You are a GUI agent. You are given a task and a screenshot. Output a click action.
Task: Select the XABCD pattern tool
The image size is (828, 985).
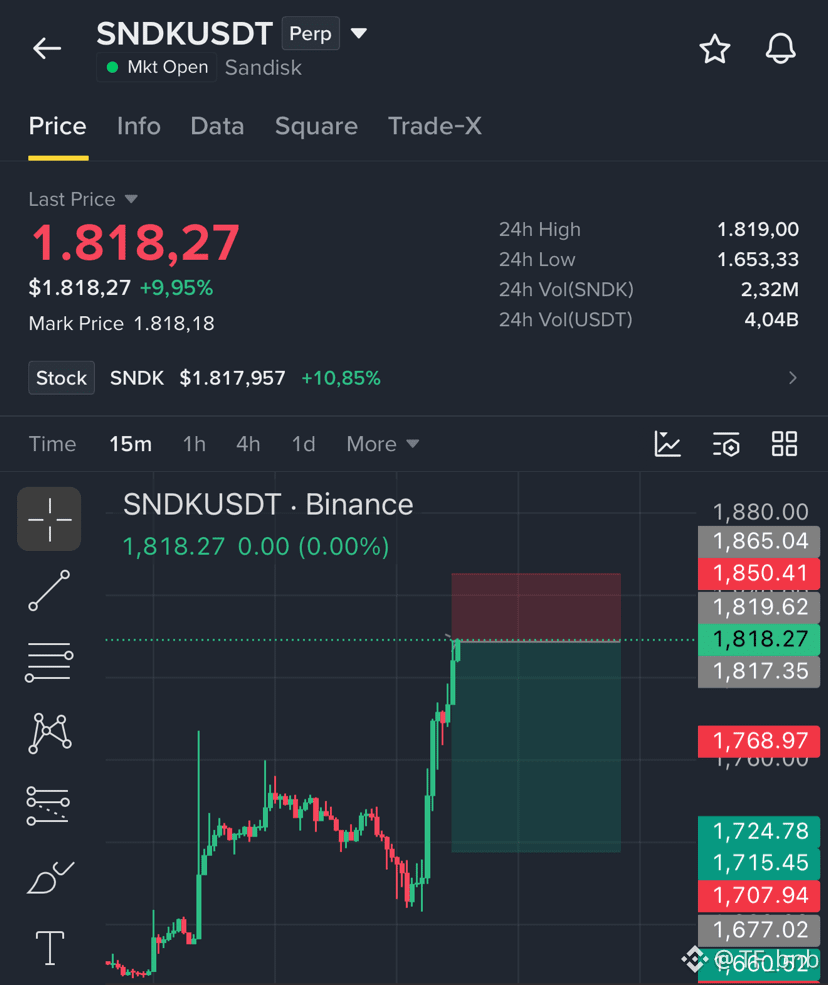[50, 733]
